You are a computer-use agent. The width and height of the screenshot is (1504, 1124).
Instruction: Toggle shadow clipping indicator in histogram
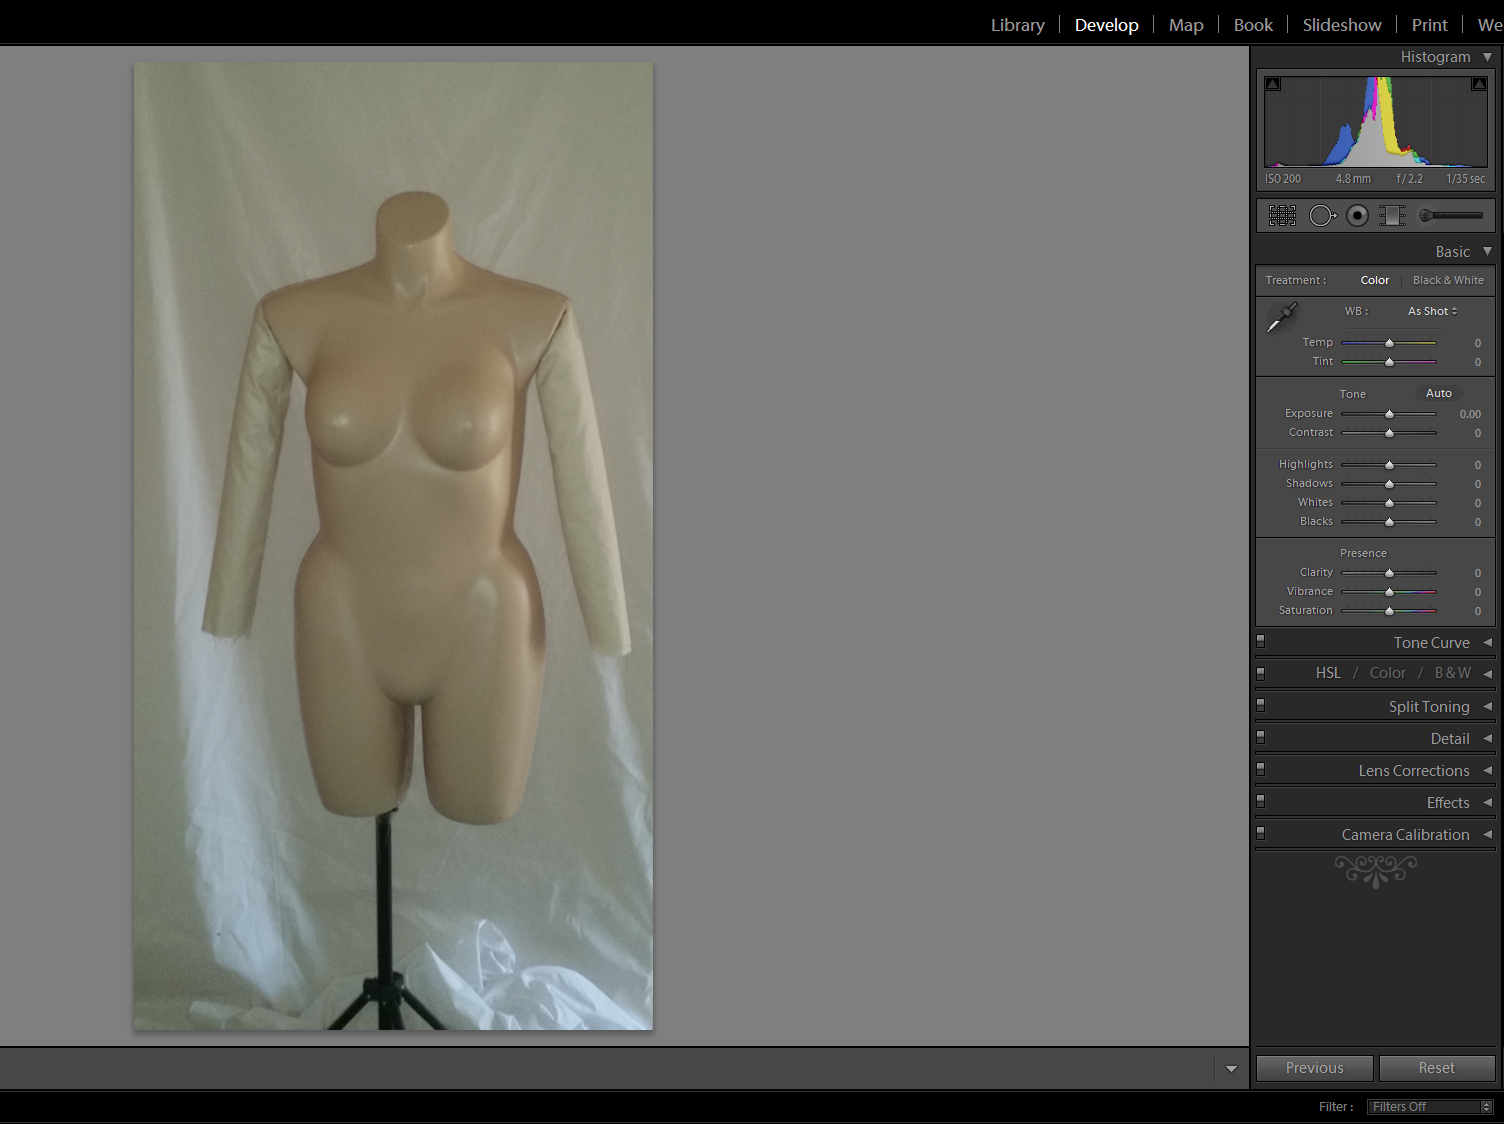point(1273,84)
